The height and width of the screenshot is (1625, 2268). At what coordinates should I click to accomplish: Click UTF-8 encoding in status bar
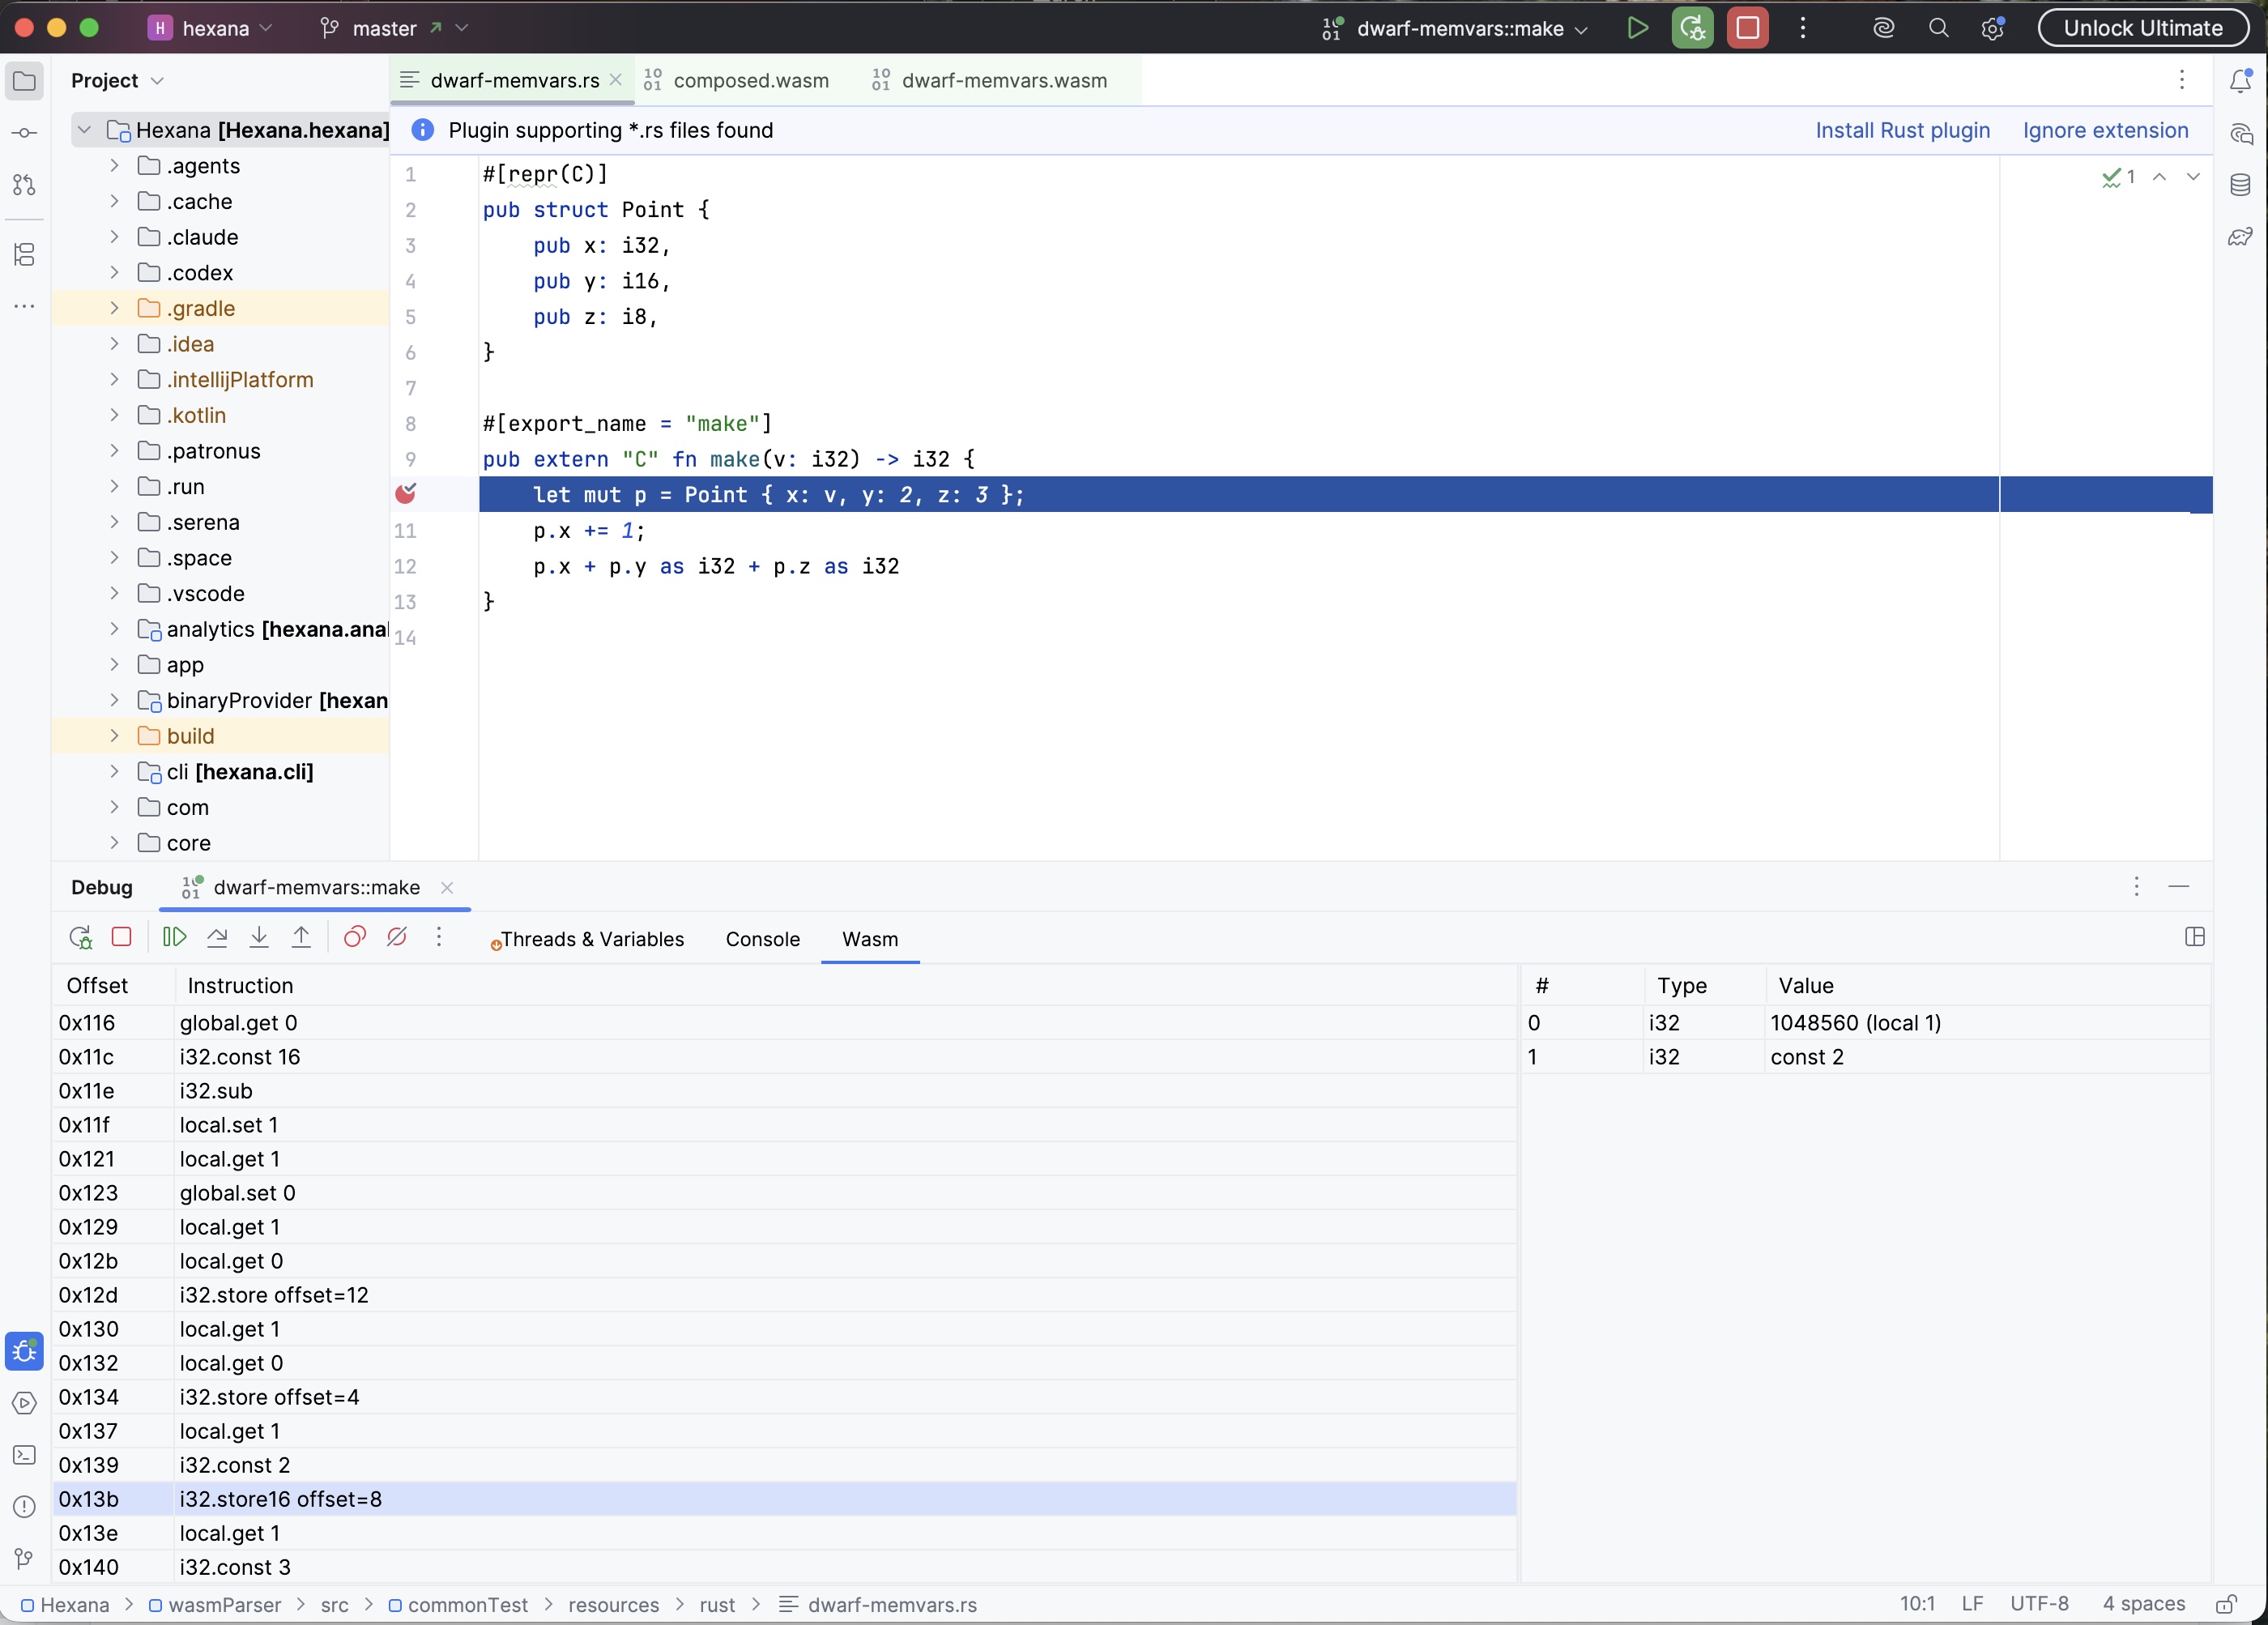click(x=2039, y=1604)
